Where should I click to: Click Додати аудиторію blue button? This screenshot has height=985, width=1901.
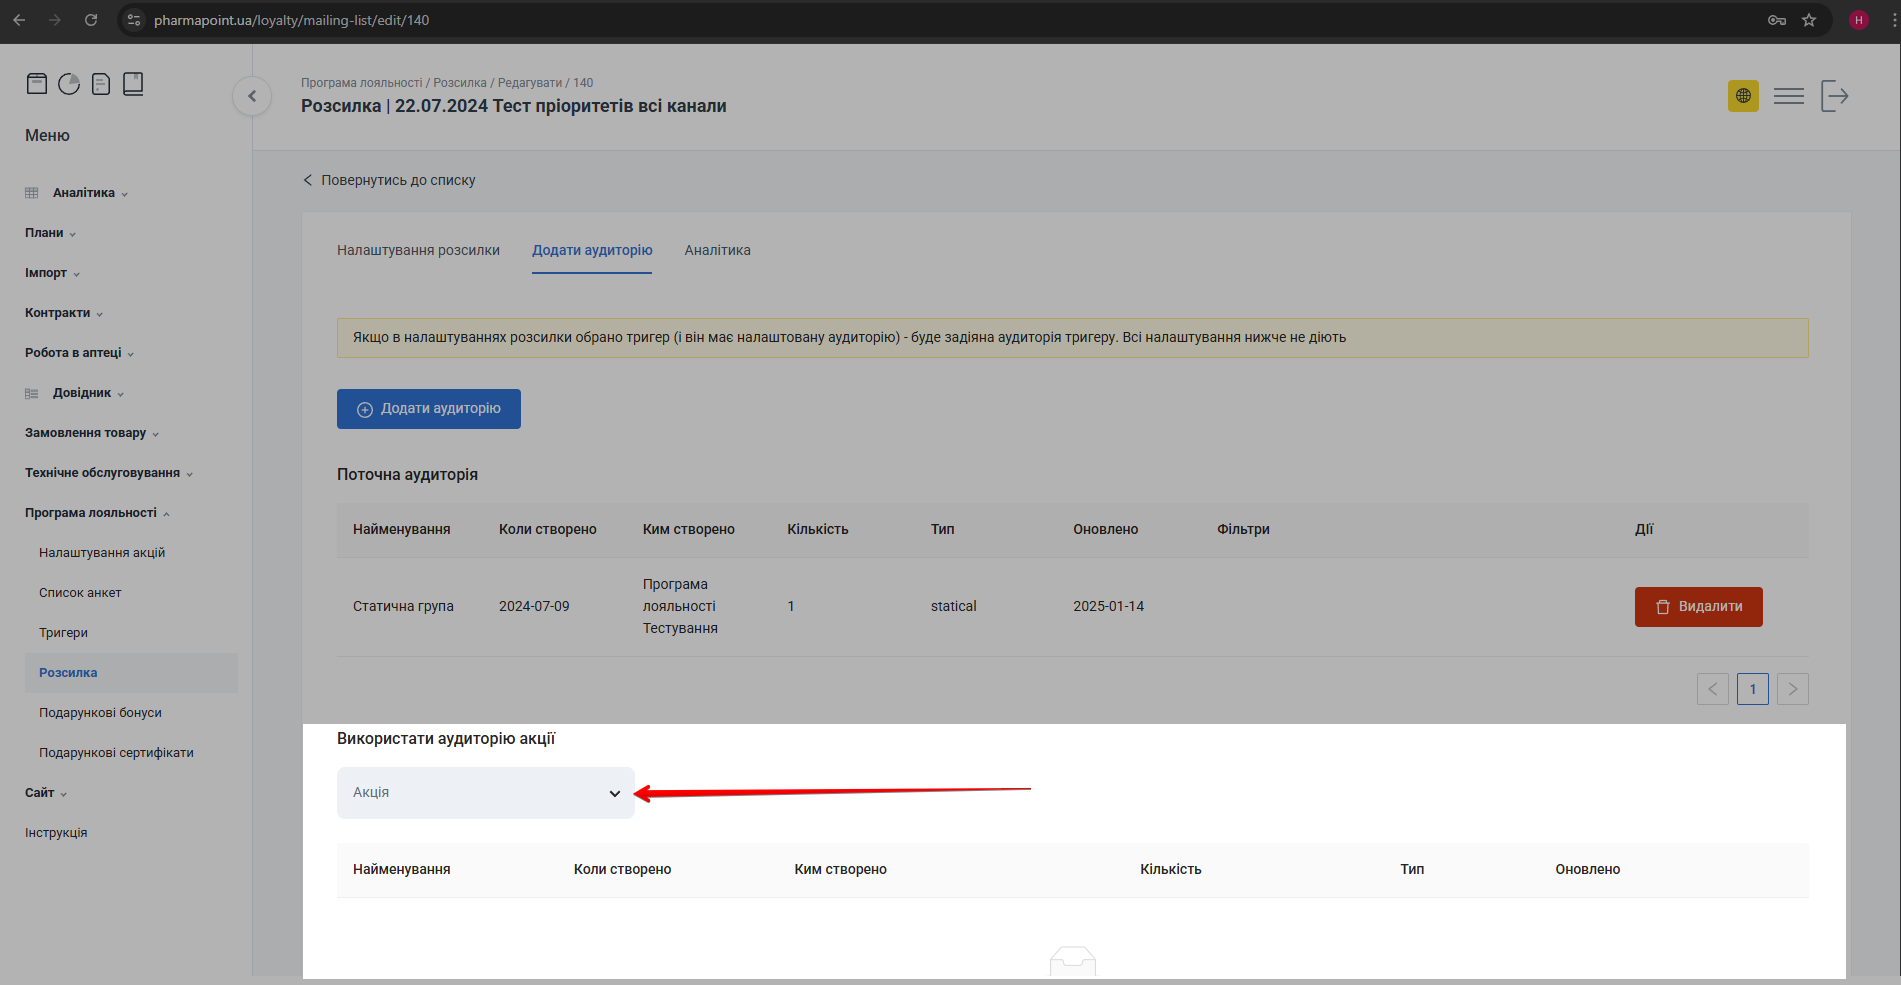pos(429,409)
